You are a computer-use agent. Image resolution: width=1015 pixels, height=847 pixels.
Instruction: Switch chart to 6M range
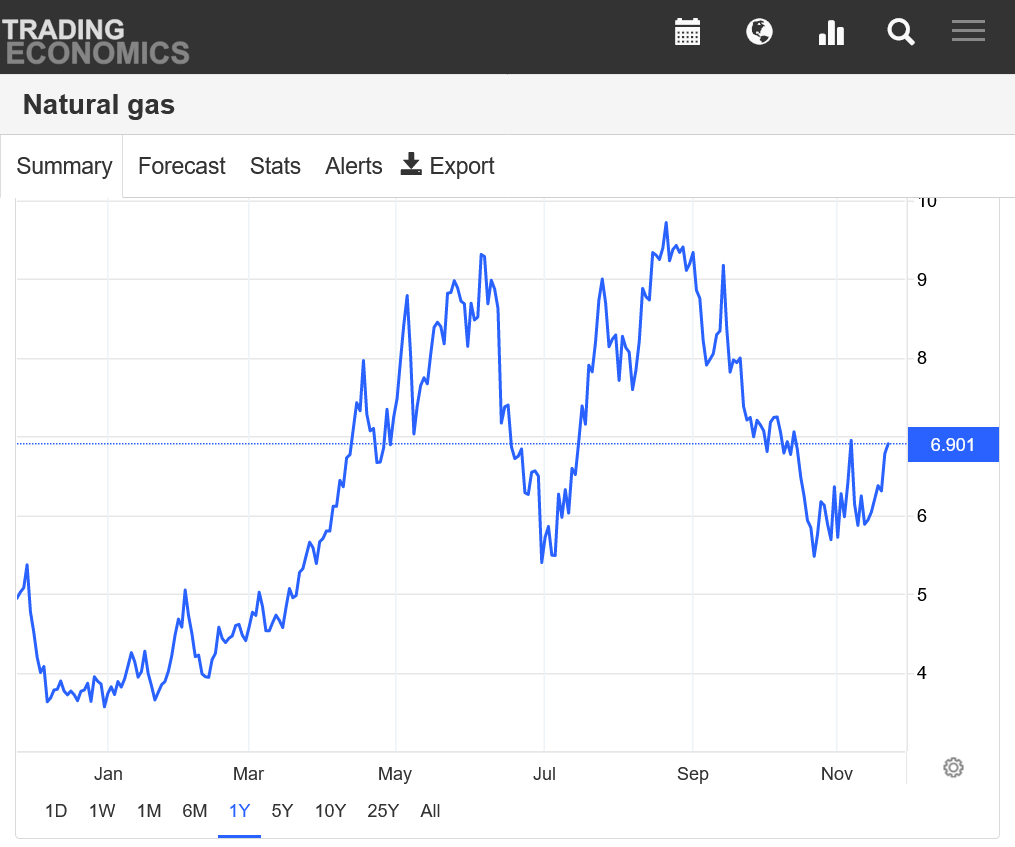194,811
